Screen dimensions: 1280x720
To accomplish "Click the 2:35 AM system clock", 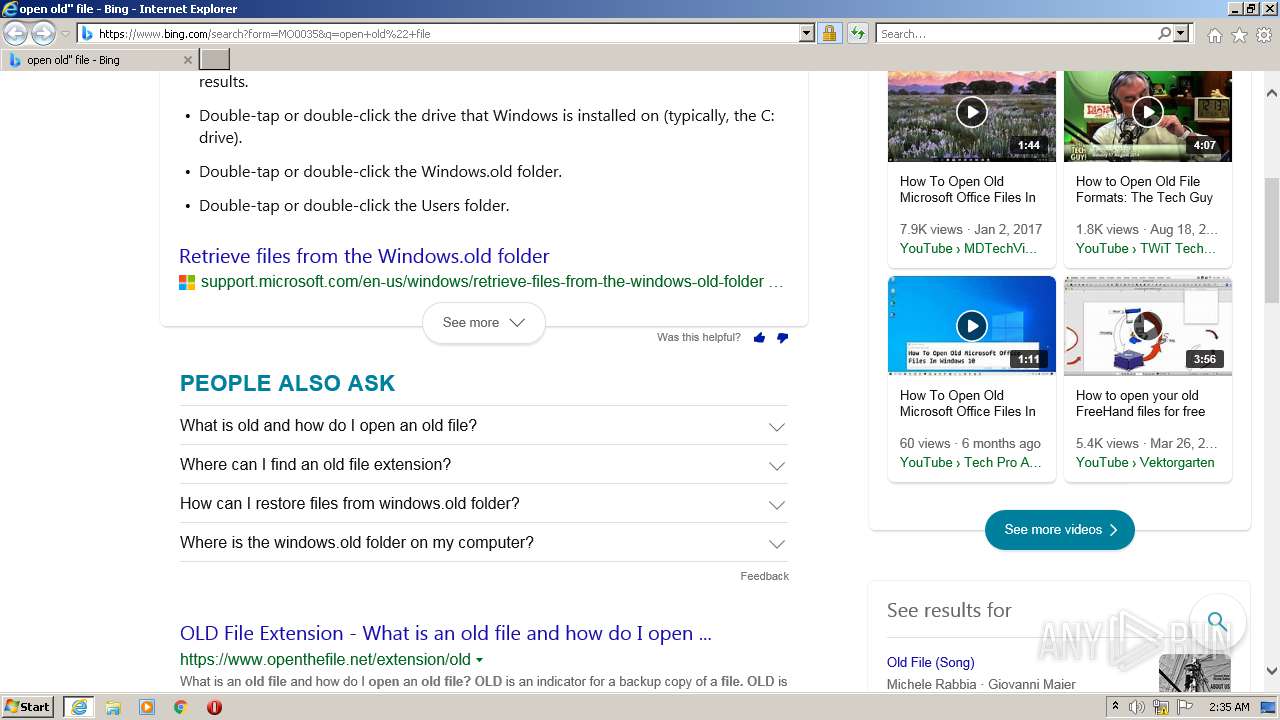I will [1229, 707].
